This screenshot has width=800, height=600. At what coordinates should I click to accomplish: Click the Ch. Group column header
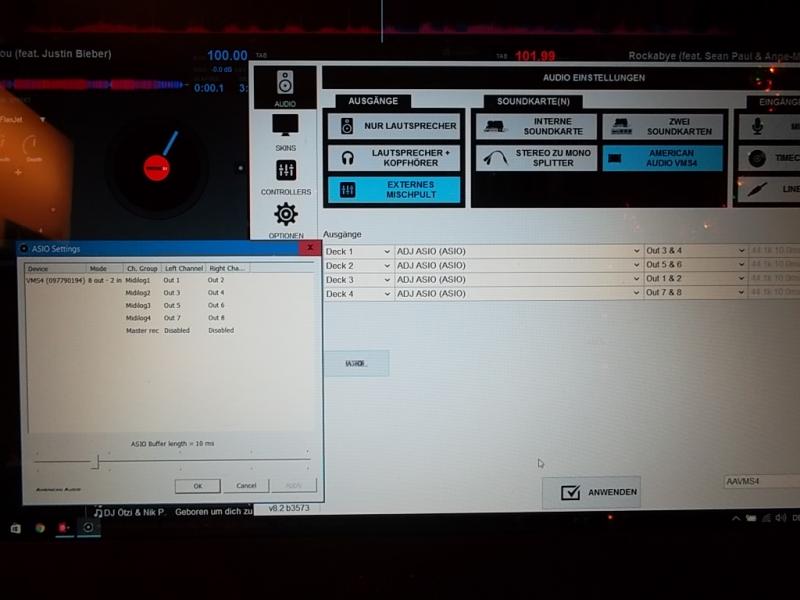[142, 268]
